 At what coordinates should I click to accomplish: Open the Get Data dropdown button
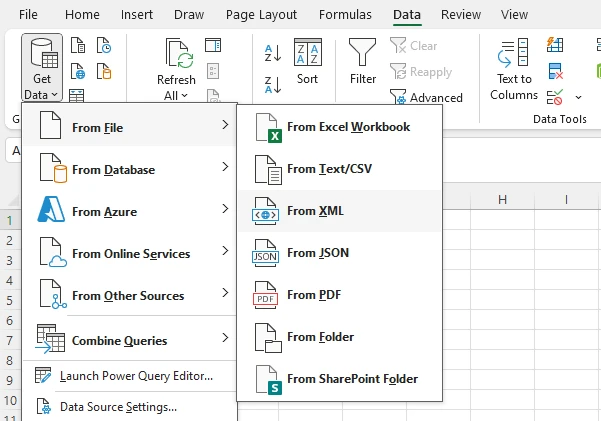[42, 67]
